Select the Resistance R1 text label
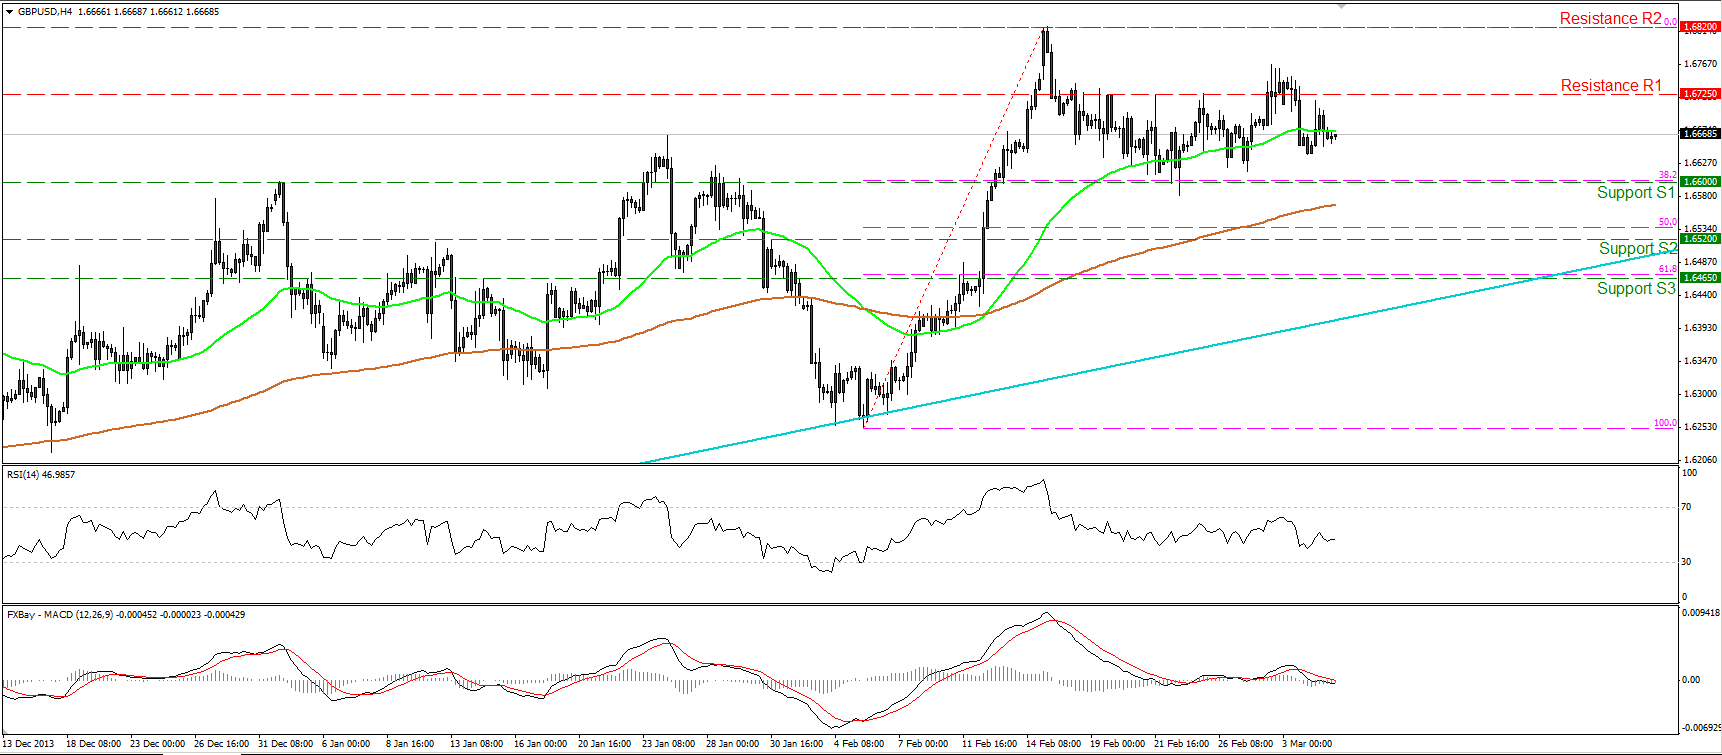1722x755 pixels. 1611,86
